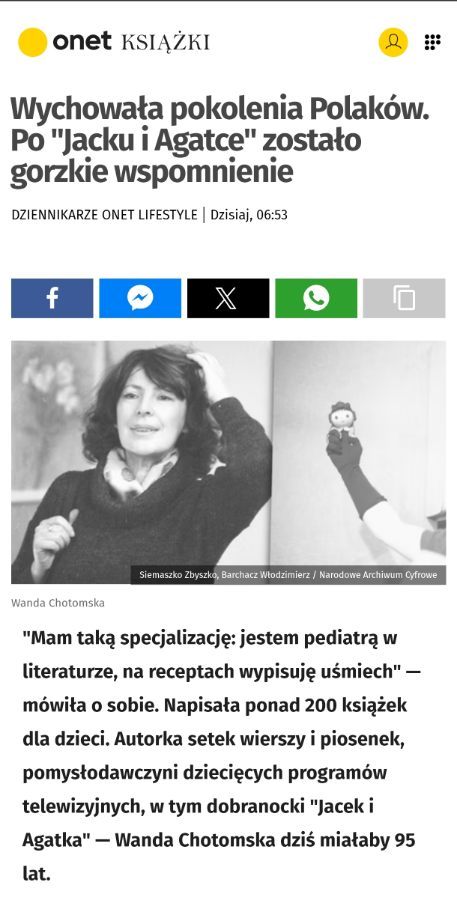Click the yellow Onet circle logo
This screenshot has height=900, width=457.
32,42
